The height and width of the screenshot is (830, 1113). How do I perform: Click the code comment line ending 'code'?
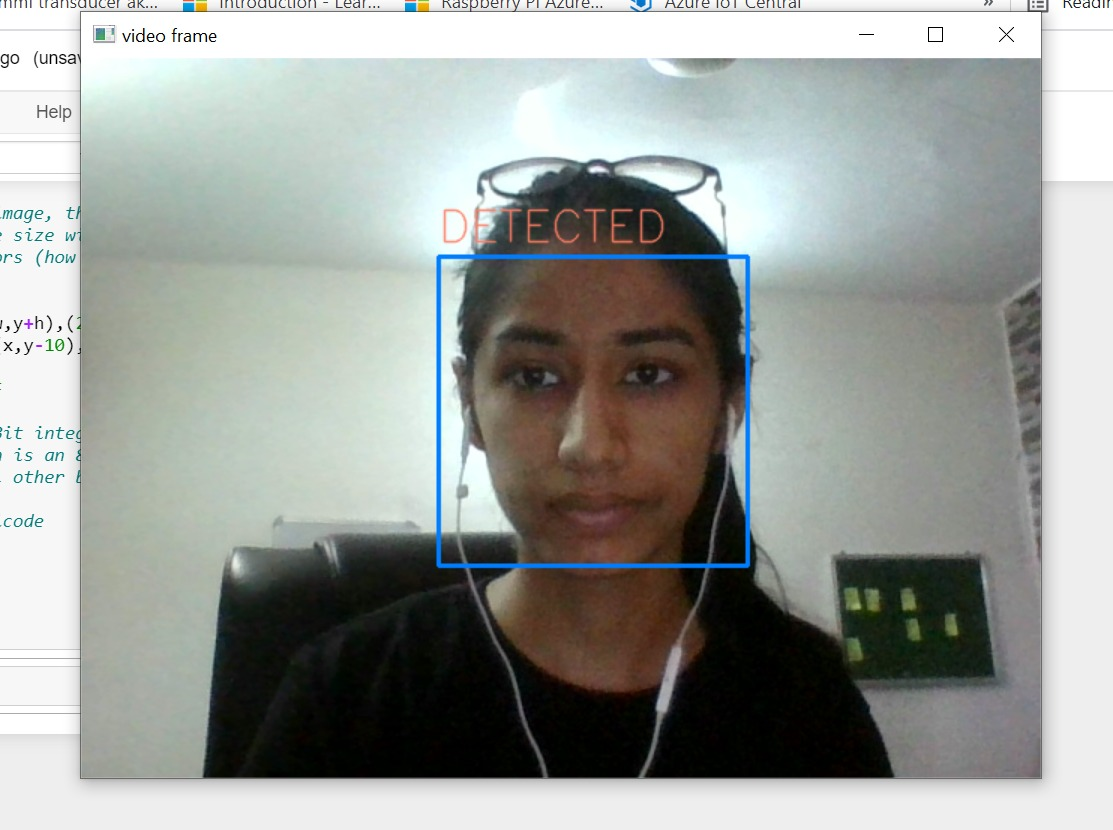pos(22,520)
